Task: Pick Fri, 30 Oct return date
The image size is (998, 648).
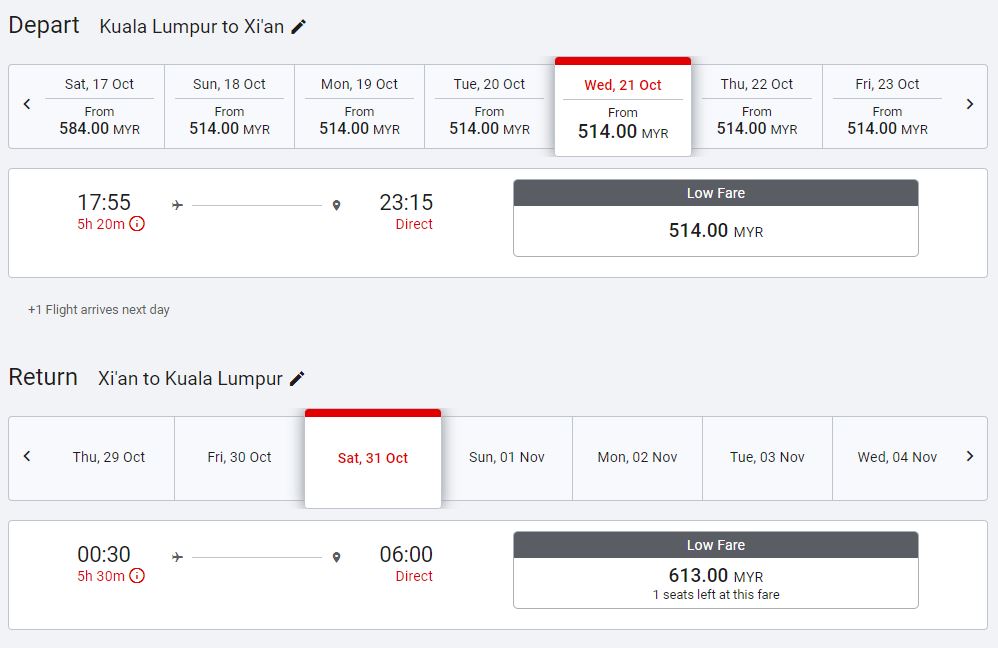Action: pos(239,457)
